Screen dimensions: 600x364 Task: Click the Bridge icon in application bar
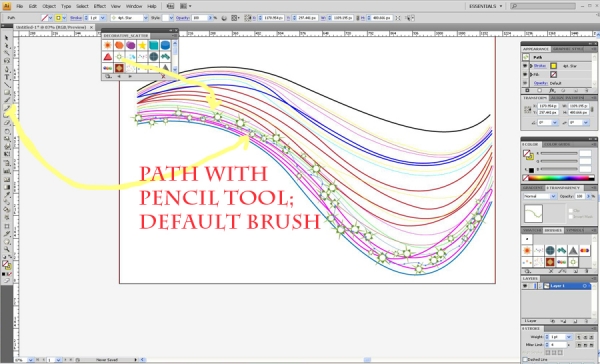[170, 6]
